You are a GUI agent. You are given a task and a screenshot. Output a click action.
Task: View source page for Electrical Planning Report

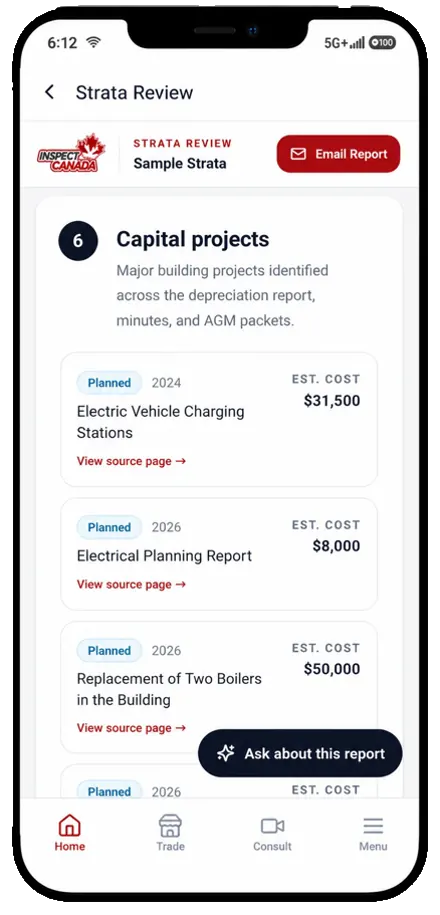131,584
